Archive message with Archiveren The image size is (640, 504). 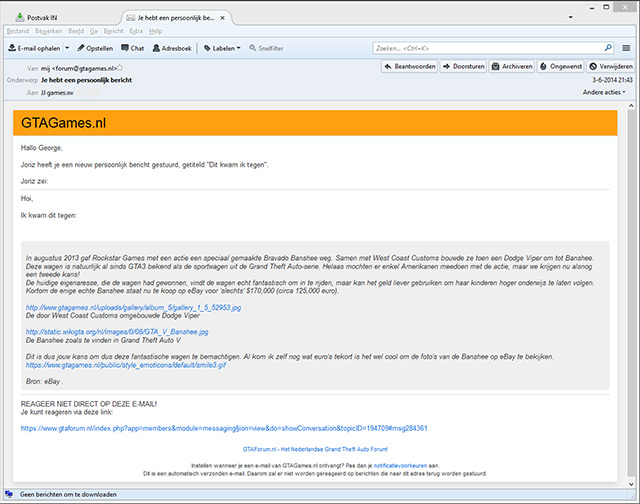pyautogui.click(x=512, y=66)
